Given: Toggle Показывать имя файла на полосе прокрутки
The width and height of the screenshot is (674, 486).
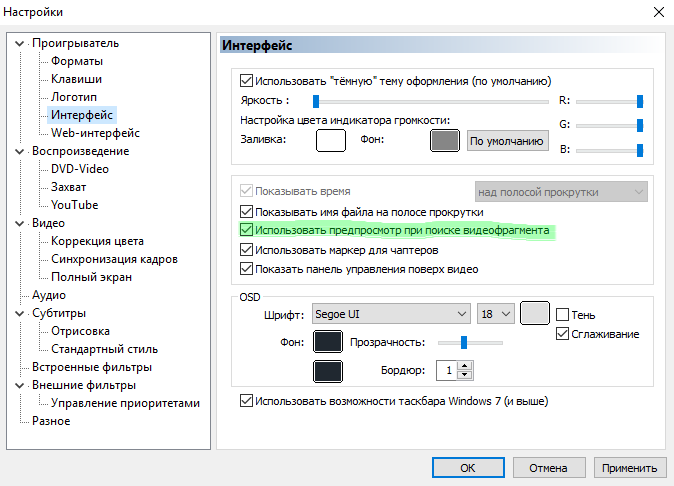Looking at the screenshot, I should click(247, 212).
